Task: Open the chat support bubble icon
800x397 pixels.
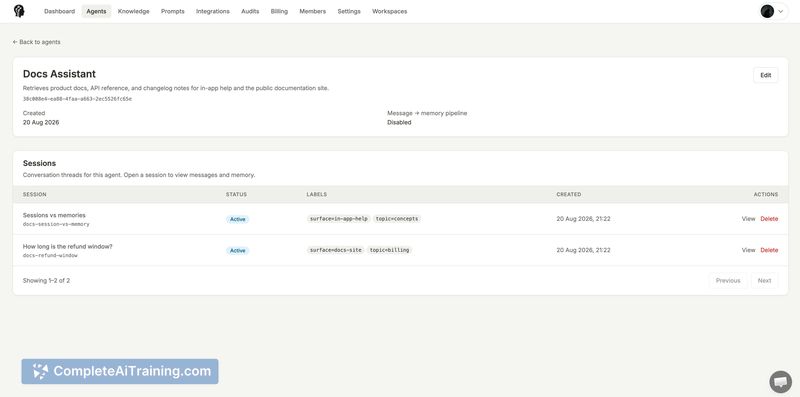Action: [x=780, y=382]
